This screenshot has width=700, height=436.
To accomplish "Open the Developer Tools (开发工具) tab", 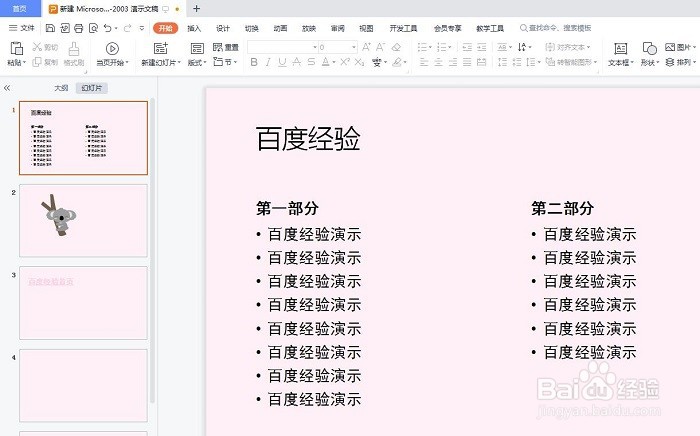I will click(x=403, y=28).
